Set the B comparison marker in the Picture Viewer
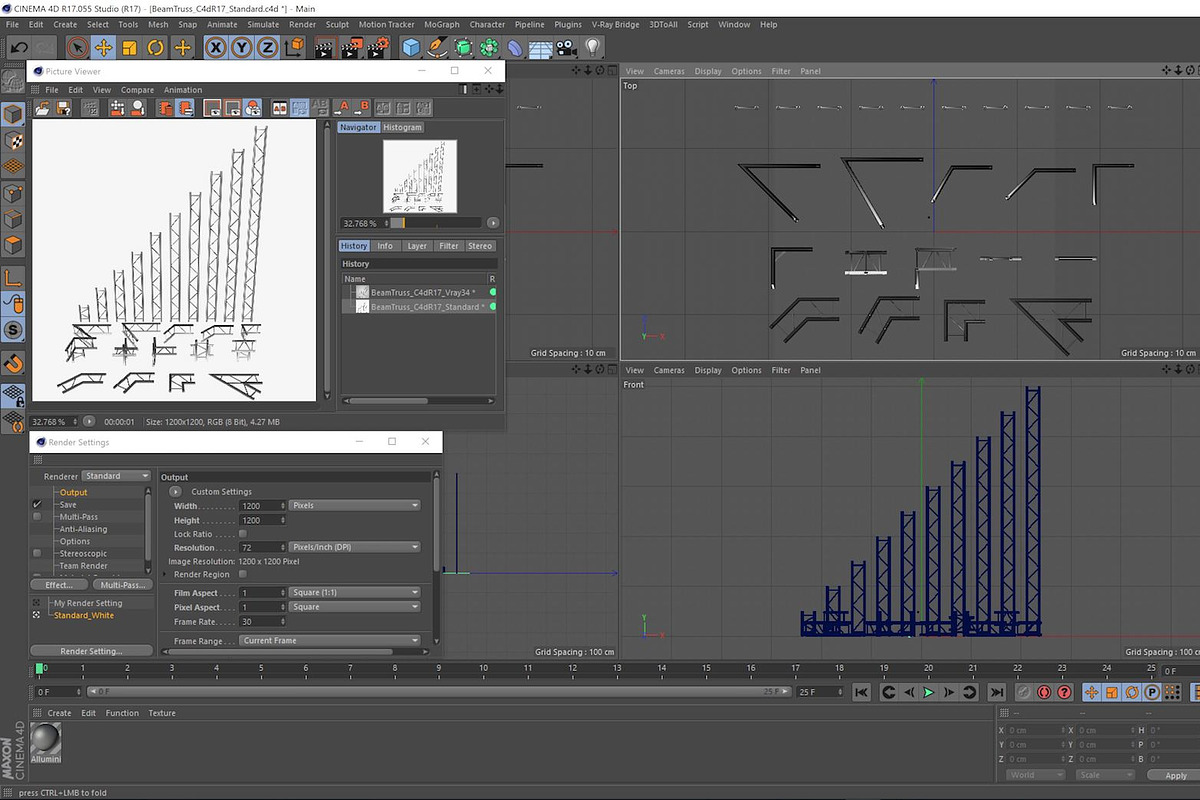1200x800 pixels. [x=362, y=108]
